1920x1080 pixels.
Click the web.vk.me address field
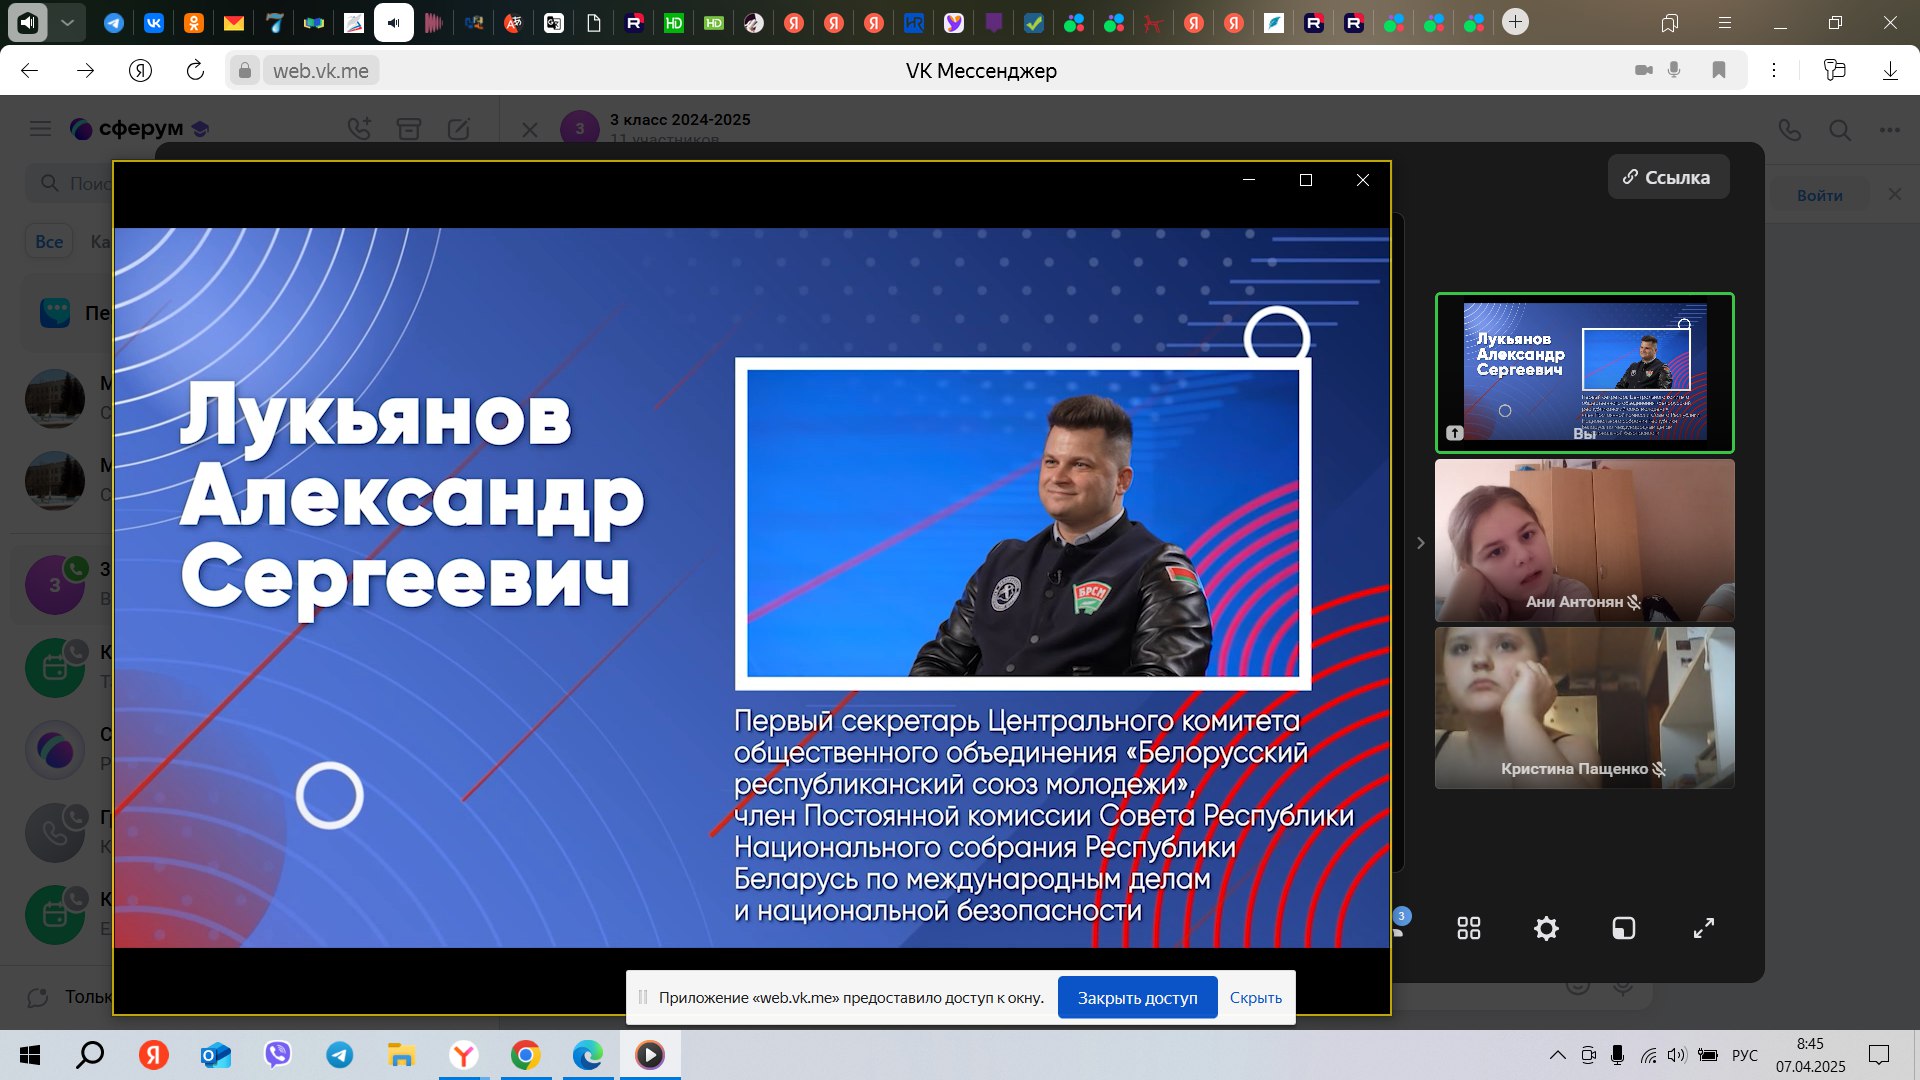click(x=321, y=71)
